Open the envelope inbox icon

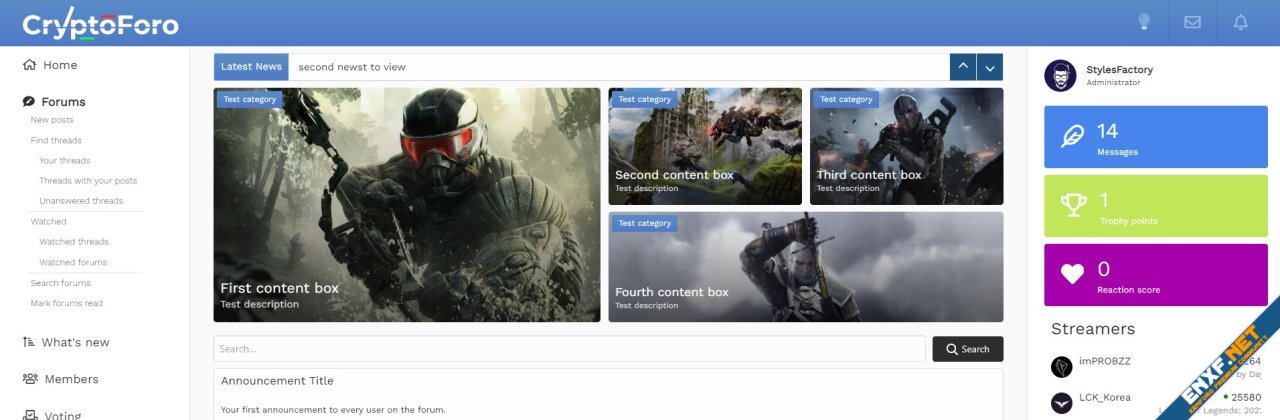coord(1192,22)
